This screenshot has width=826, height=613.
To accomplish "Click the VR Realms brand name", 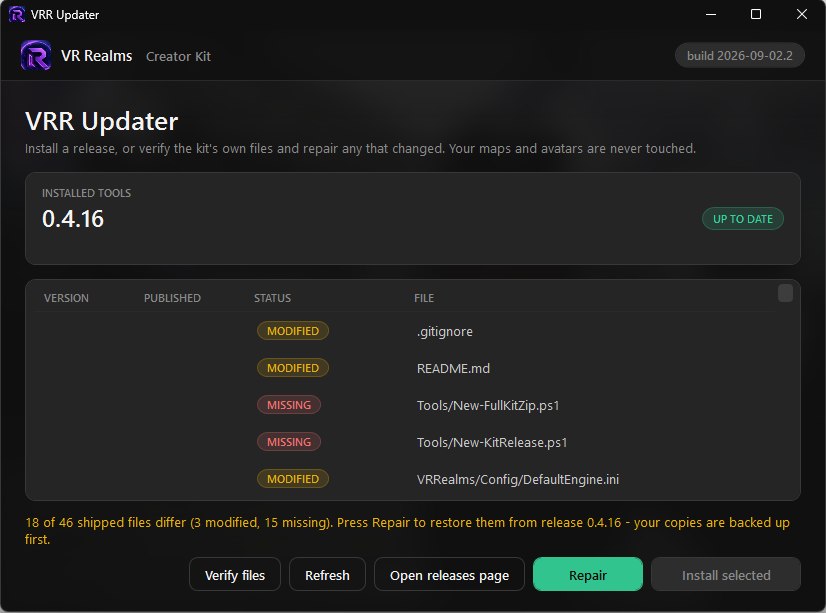I will coord(96,56).
